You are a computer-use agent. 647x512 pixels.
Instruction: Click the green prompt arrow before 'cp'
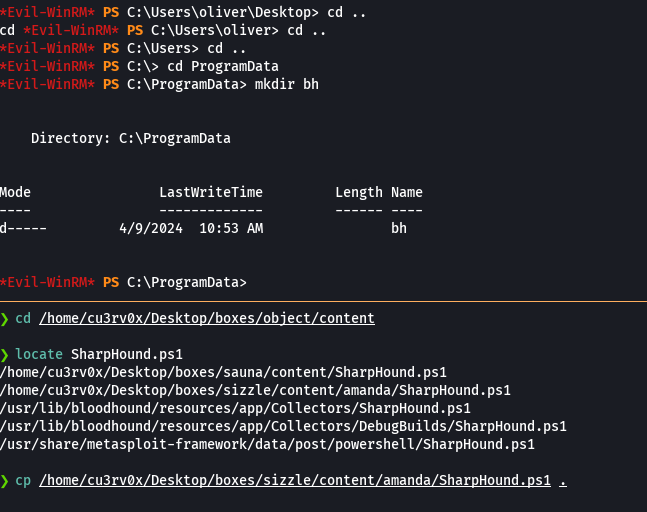[5, 481]
